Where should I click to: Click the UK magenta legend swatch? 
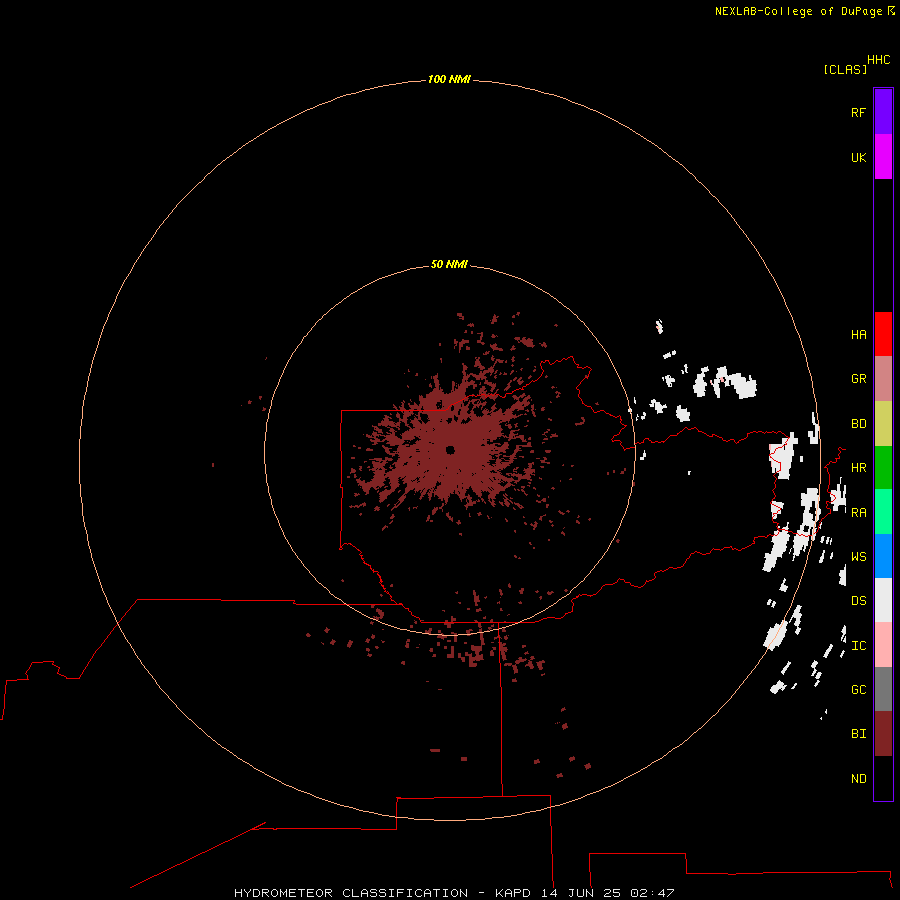883,157
